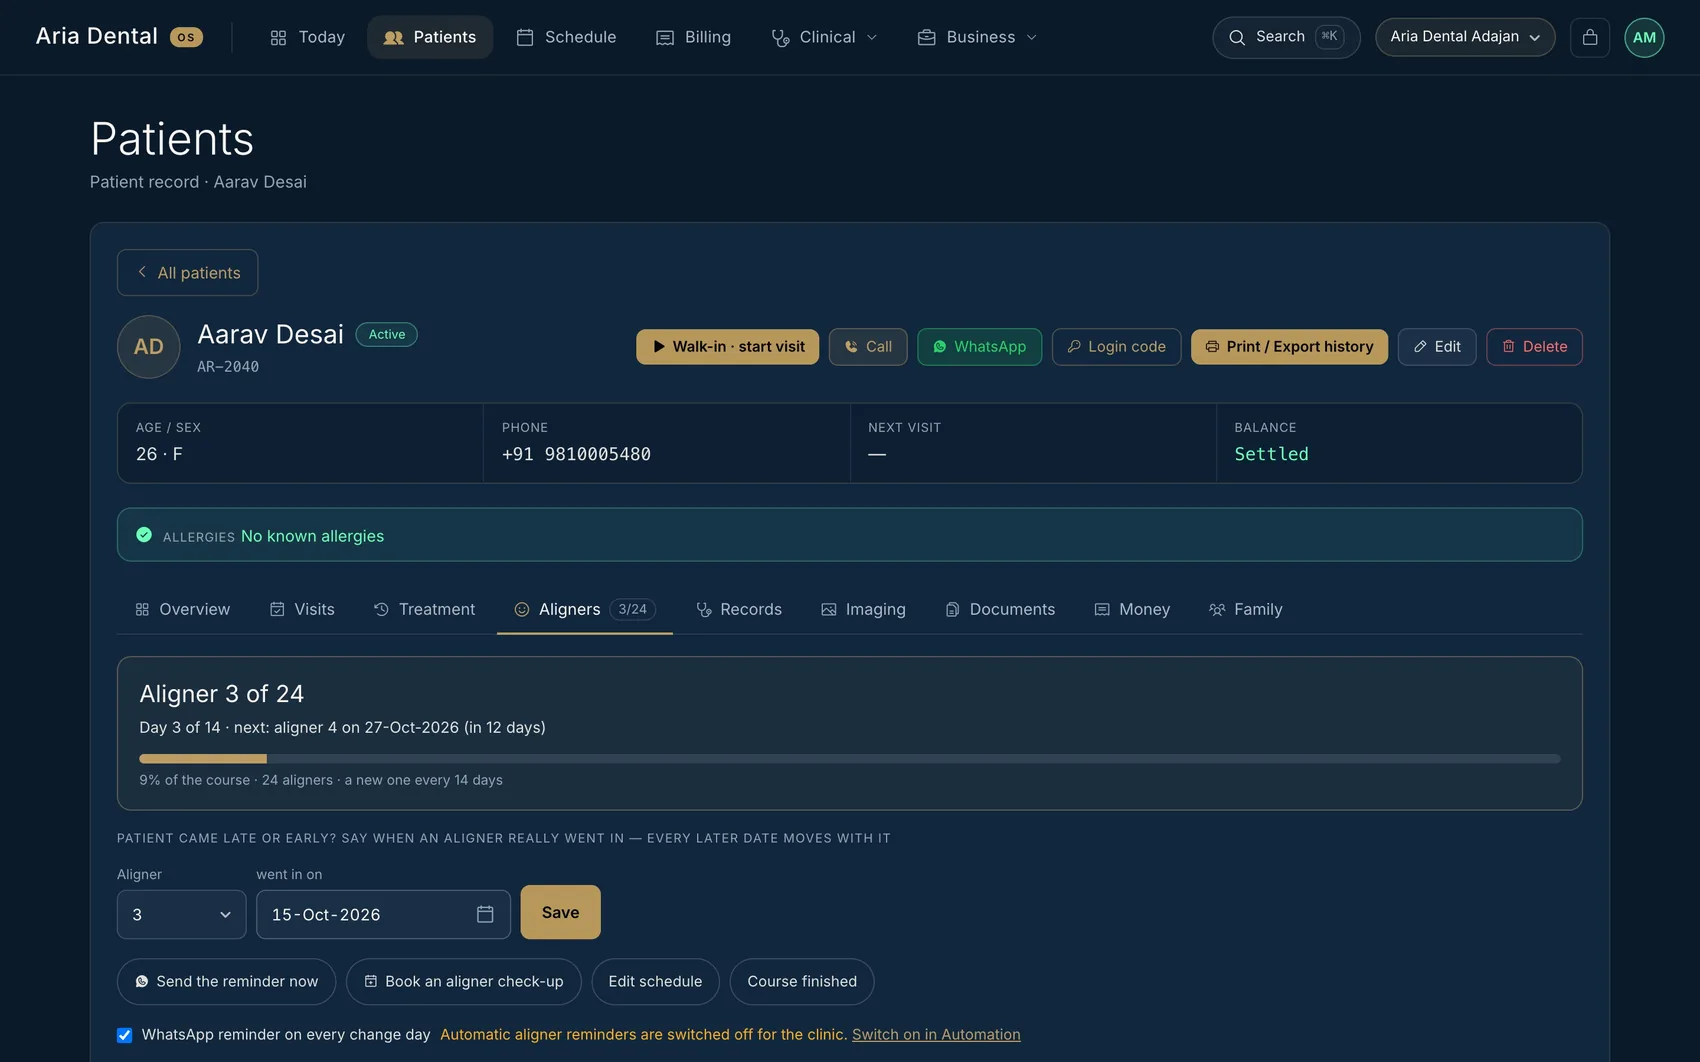1700x1062 pixels.
Task: Message patient via WhatsApp button
Action: point(979,347)
